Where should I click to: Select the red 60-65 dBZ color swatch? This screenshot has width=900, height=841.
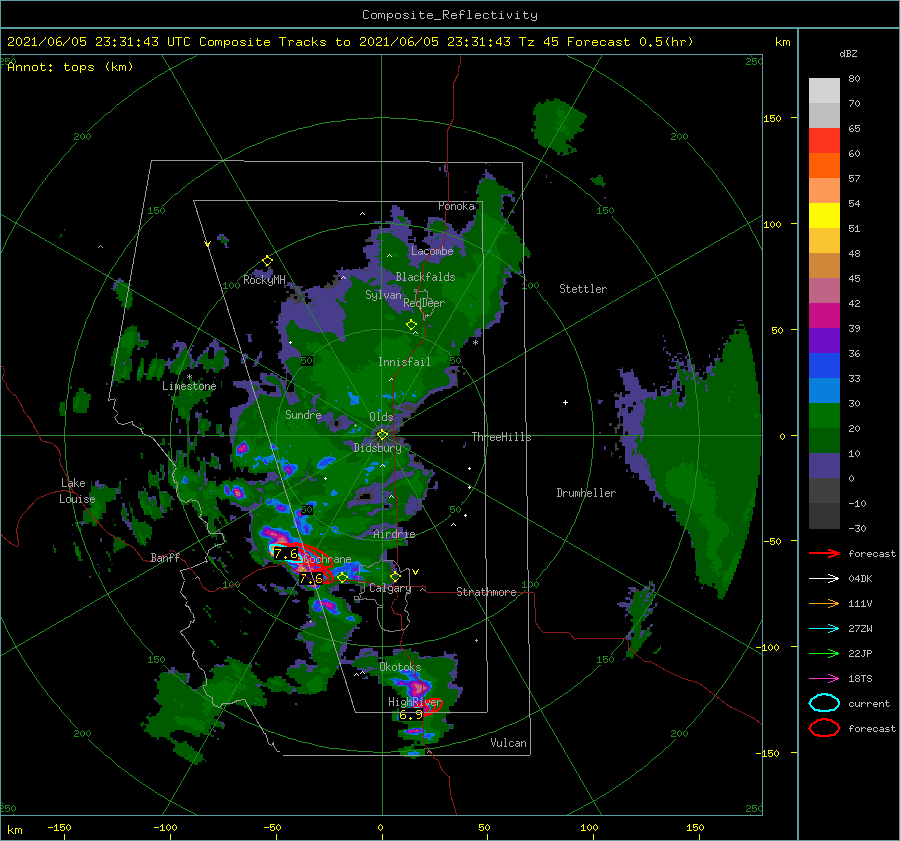click(x=824, y=141)
